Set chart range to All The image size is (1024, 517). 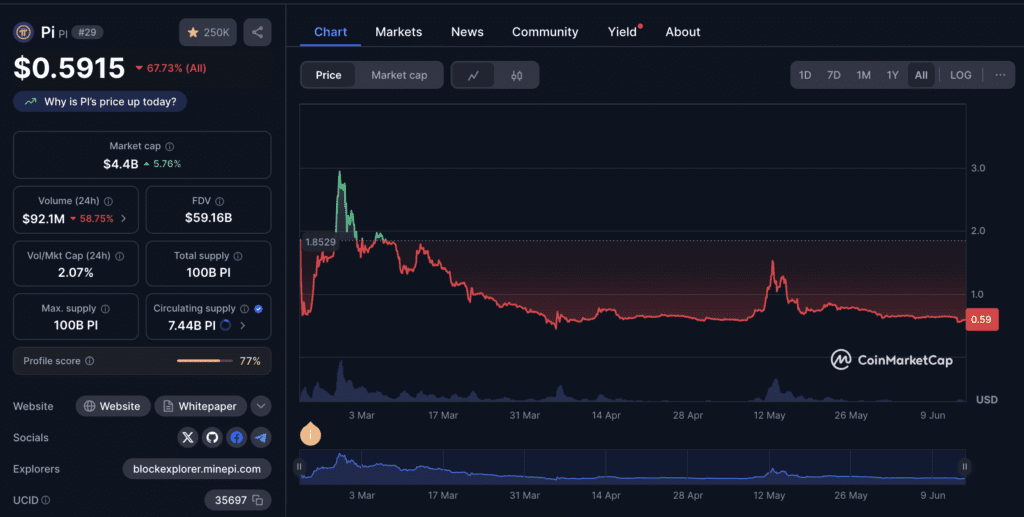pyautogui.click(x=921, y=75)
